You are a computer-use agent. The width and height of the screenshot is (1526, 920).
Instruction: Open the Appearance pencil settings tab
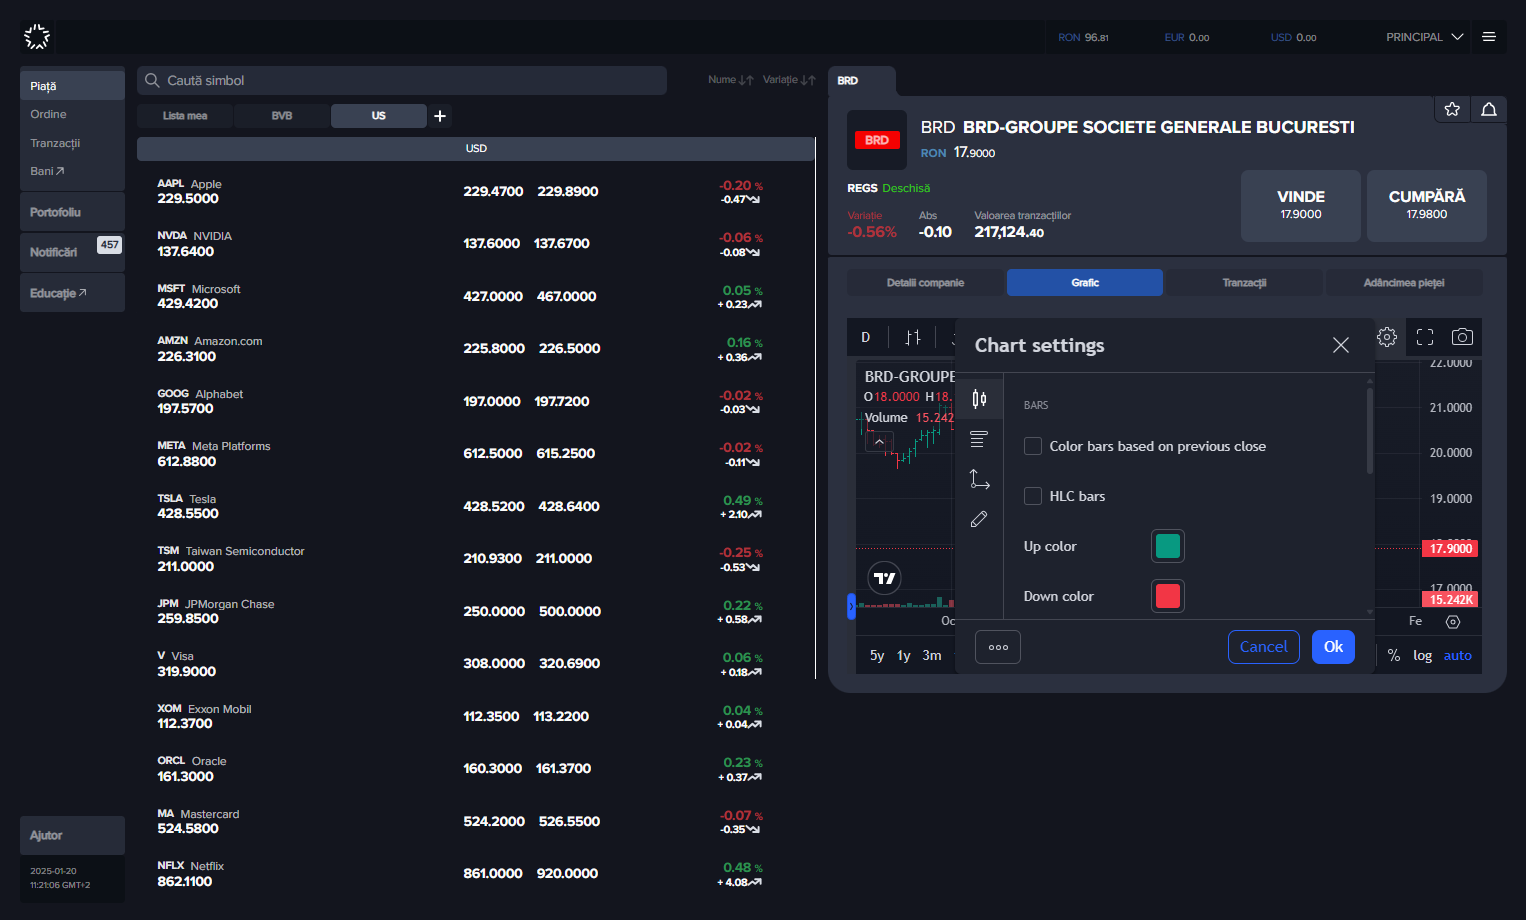(x=979, y=519)
